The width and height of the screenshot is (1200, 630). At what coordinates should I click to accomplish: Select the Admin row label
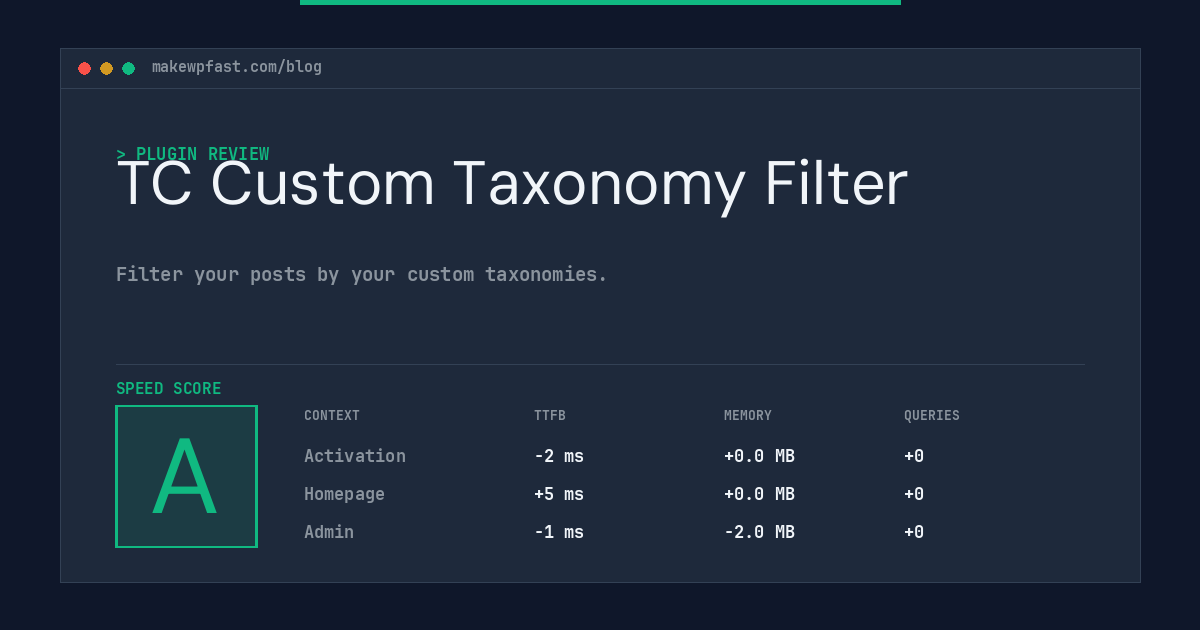click(329, 532)
